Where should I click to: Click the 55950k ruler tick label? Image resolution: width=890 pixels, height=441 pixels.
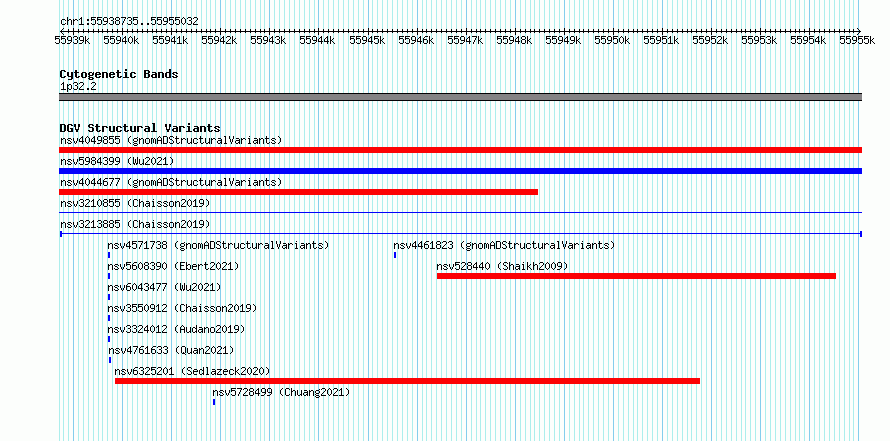click(612, 40)
